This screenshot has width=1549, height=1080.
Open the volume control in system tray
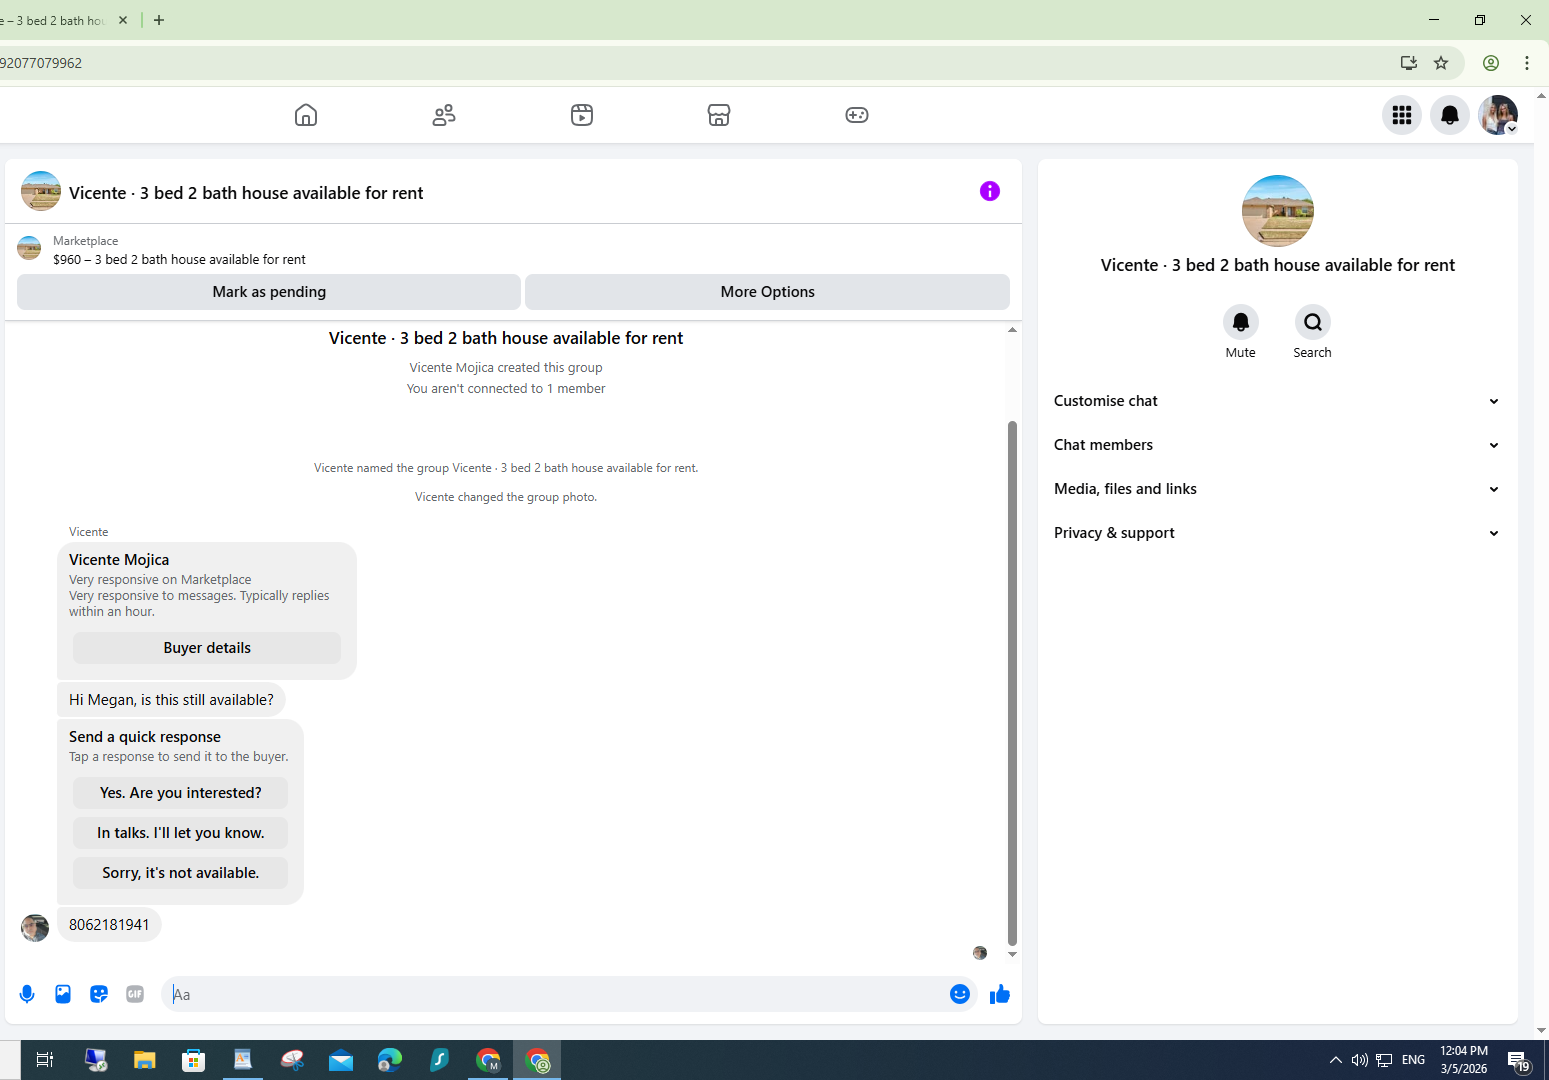pyautogui.click(x=1360, y=1060)
